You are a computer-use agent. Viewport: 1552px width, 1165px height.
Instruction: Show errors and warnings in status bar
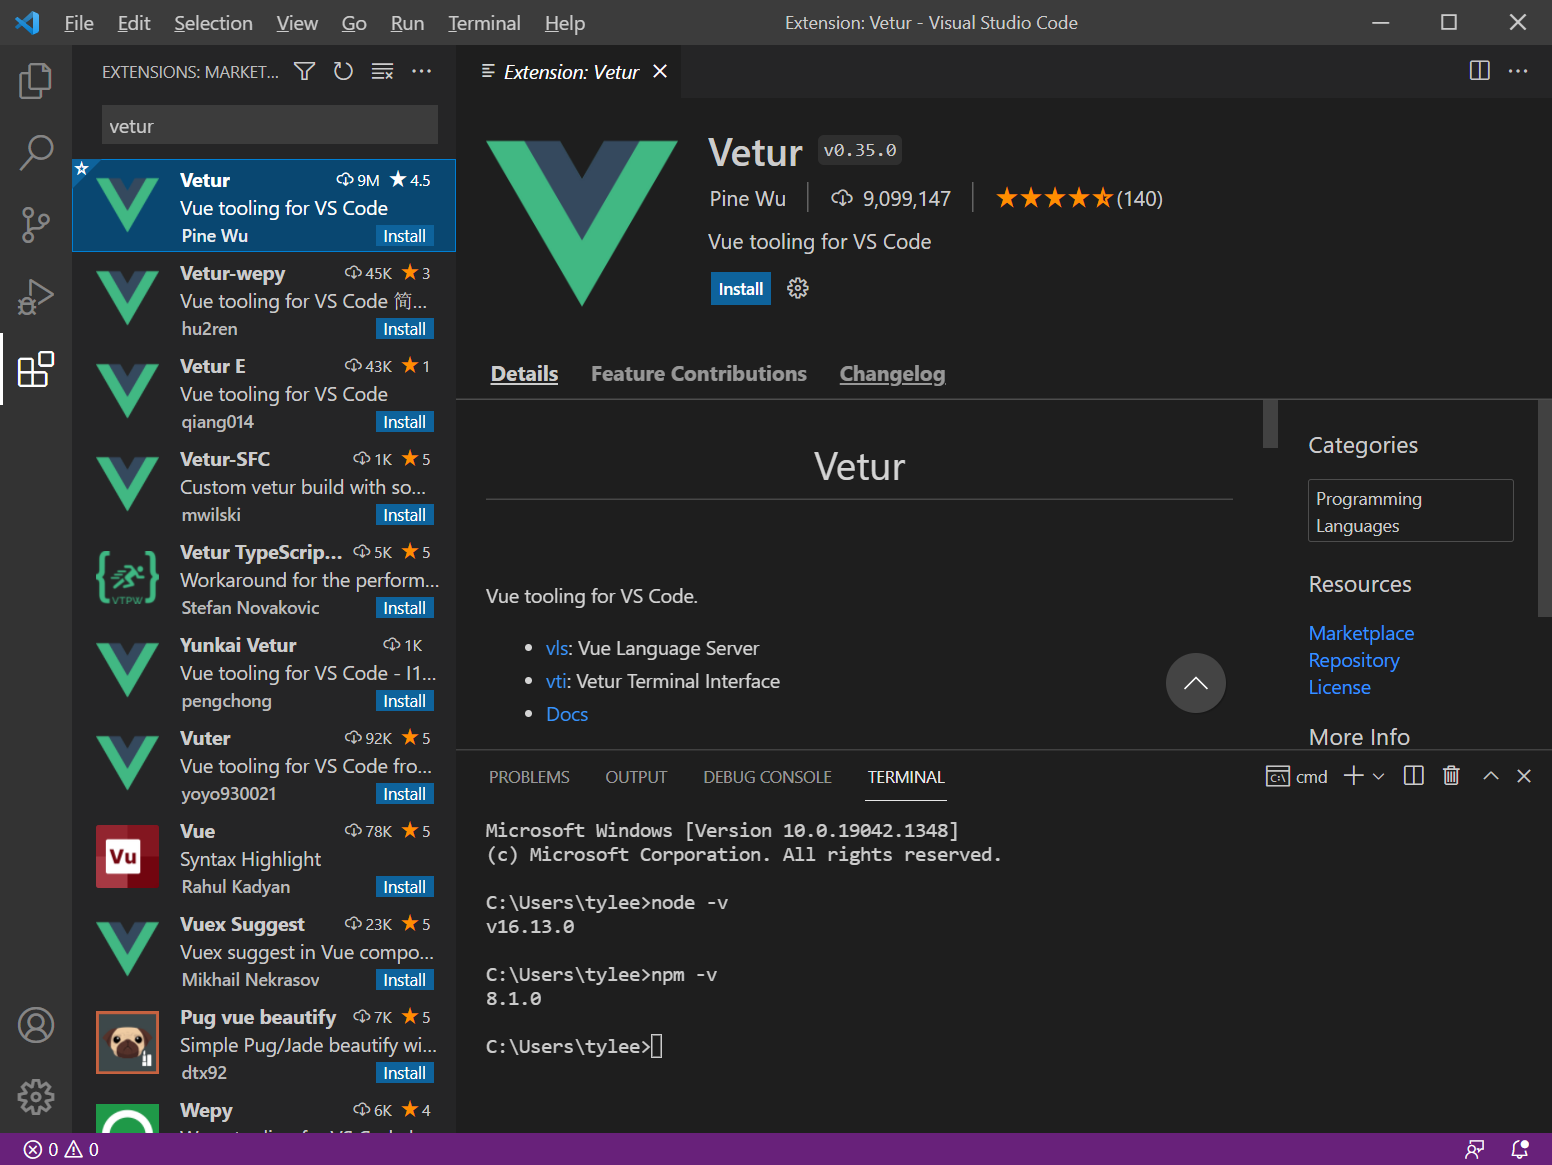point(61,1149)
